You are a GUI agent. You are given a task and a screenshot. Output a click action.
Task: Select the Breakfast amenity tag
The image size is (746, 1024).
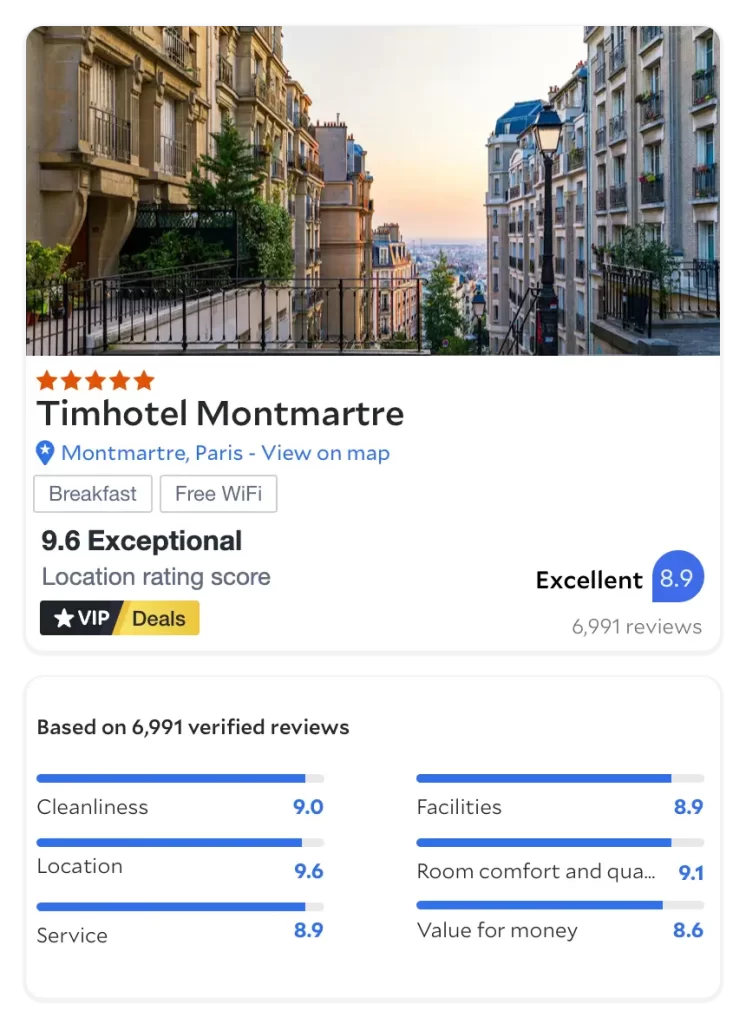(93, 494)
